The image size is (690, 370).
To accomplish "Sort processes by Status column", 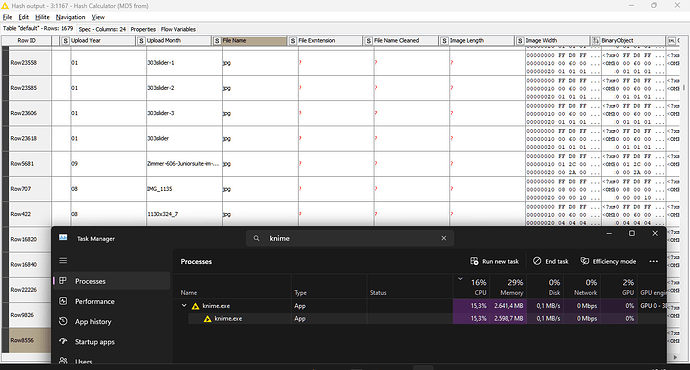I will point(409,287).
